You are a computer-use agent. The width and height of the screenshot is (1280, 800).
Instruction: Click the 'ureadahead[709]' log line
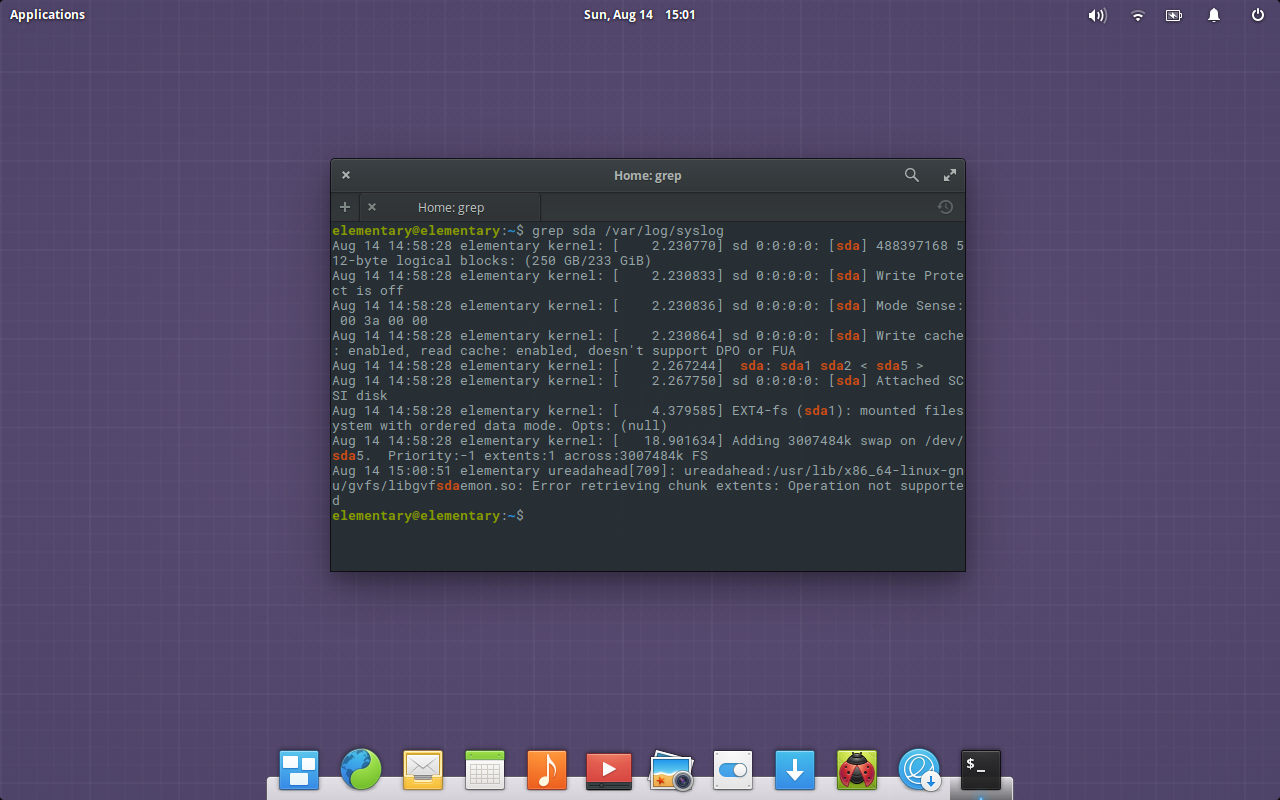click(x=648, y=485)
